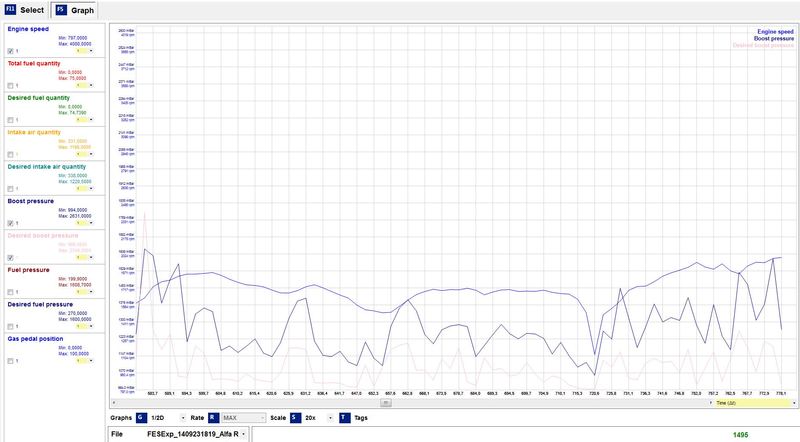Check the Gas pedal position checkbox
Viewport: 800px width, 442px height.
click(10, 359)
